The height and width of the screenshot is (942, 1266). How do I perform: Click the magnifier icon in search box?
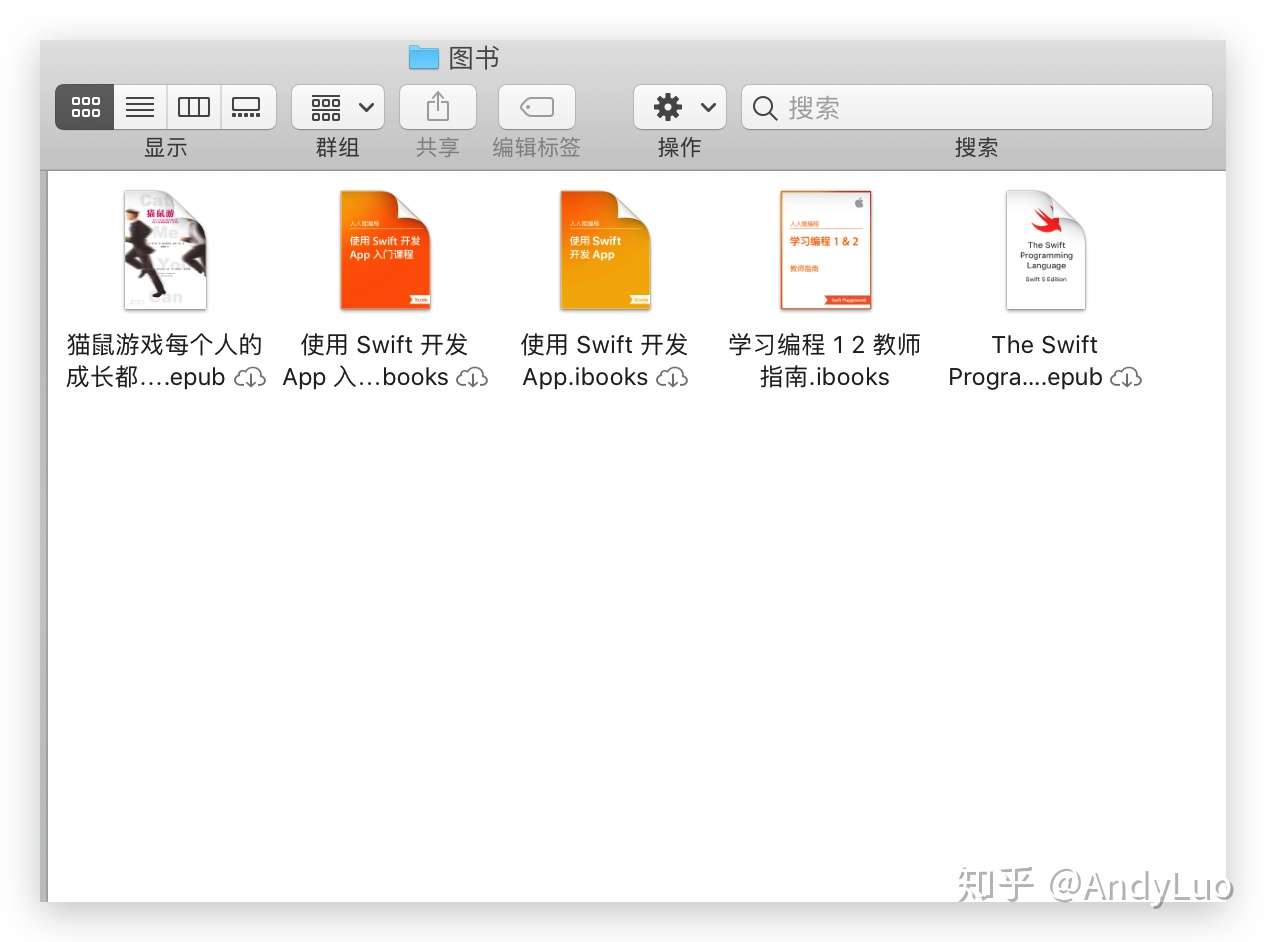(765, 108)
